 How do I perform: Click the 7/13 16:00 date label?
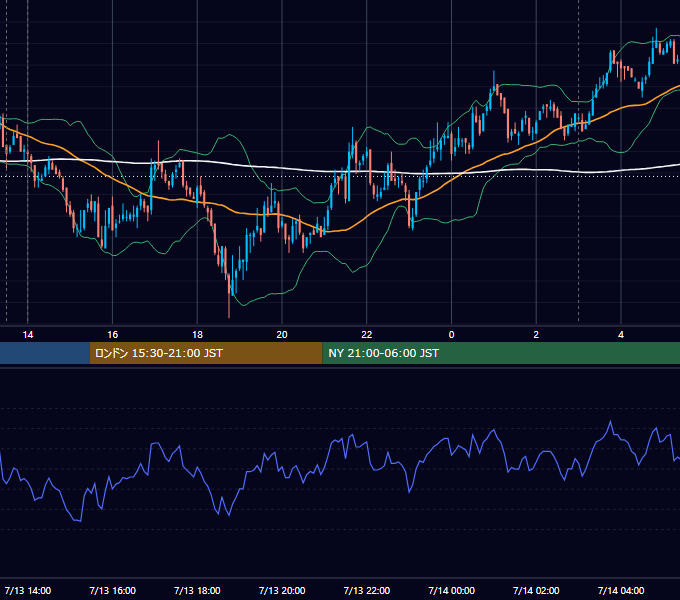[112, 590]
